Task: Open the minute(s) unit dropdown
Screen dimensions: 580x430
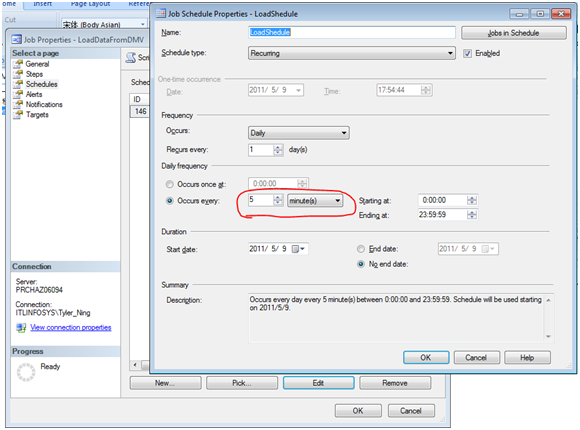Action: 315,201
